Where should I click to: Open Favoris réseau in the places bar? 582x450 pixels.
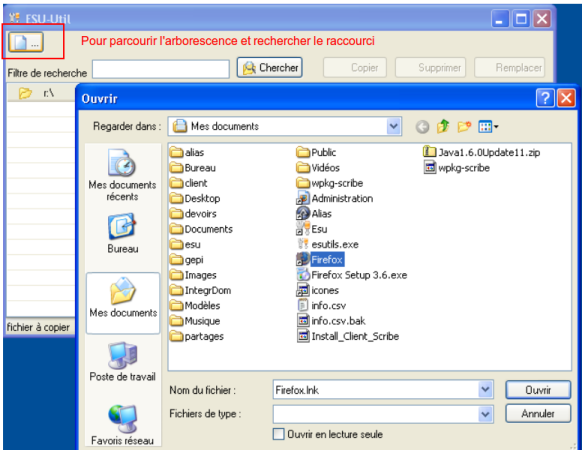(122, 425)
